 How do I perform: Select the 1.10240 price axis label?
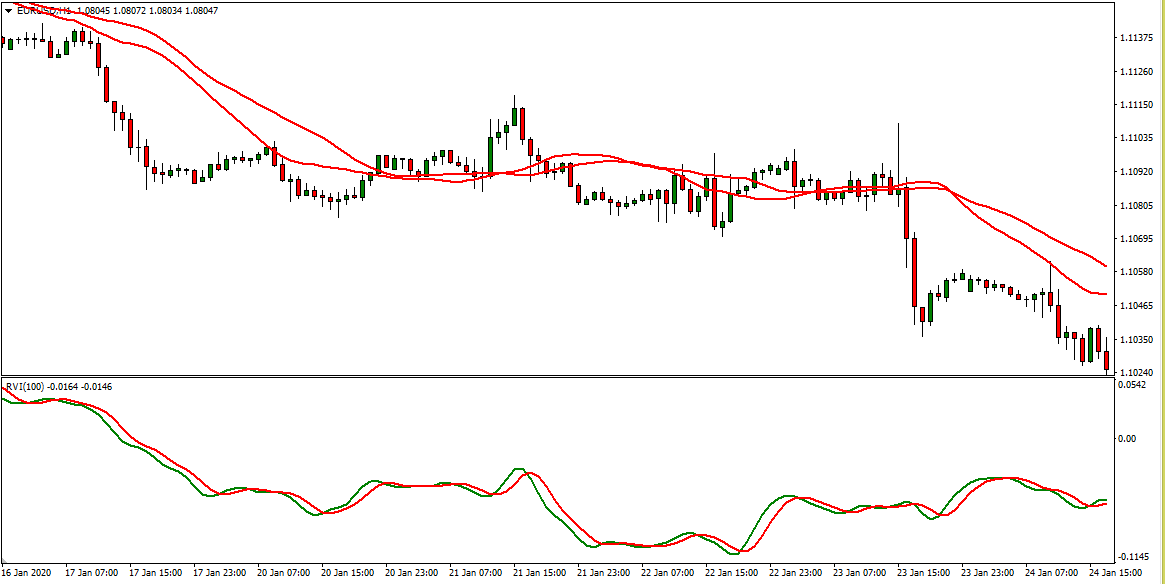[x=1137, y=373]
